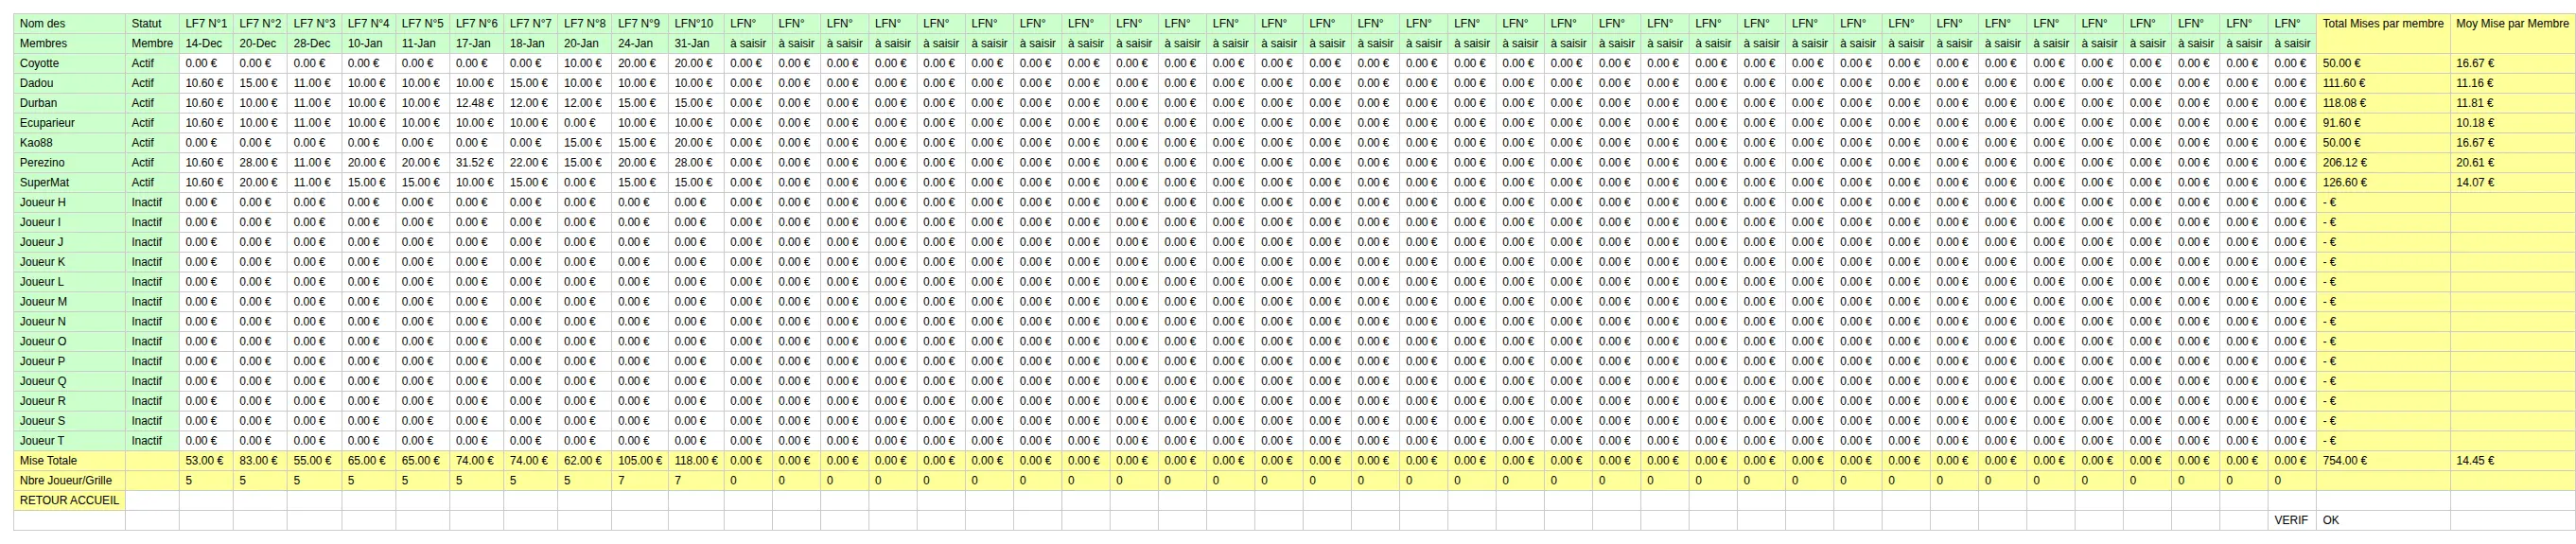Select the Coyotte member name cell
Screen dimensions: 2576x544
tap(69, 63)
